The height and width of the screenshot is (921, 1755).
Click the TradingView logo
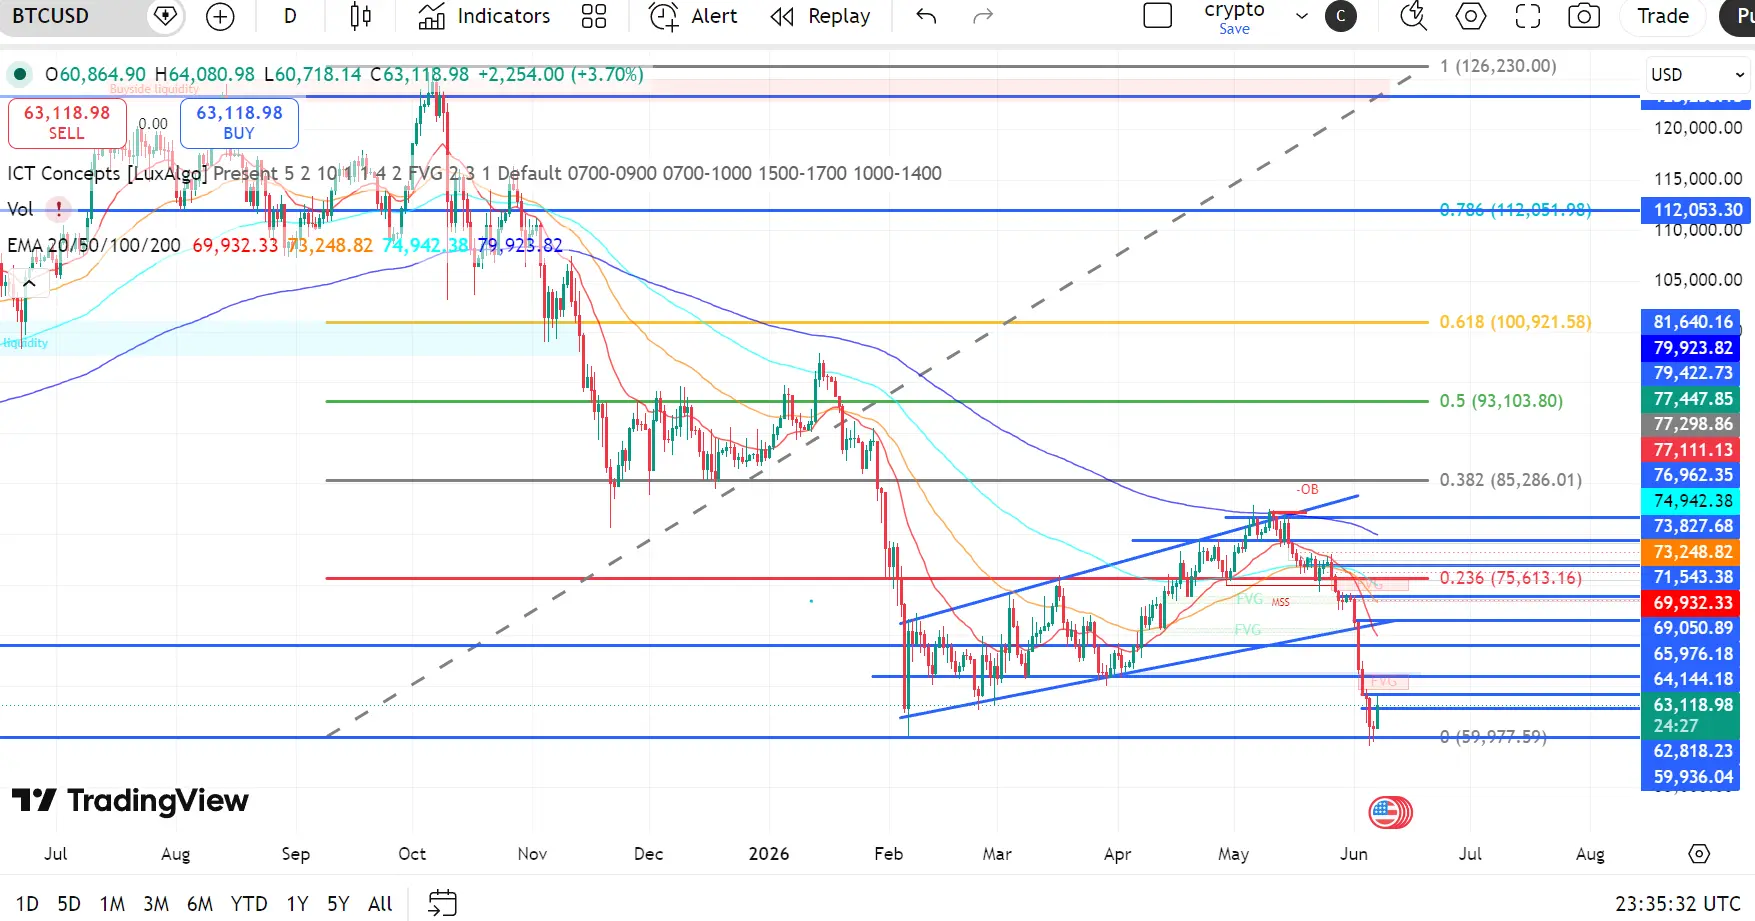pos(130,800)
